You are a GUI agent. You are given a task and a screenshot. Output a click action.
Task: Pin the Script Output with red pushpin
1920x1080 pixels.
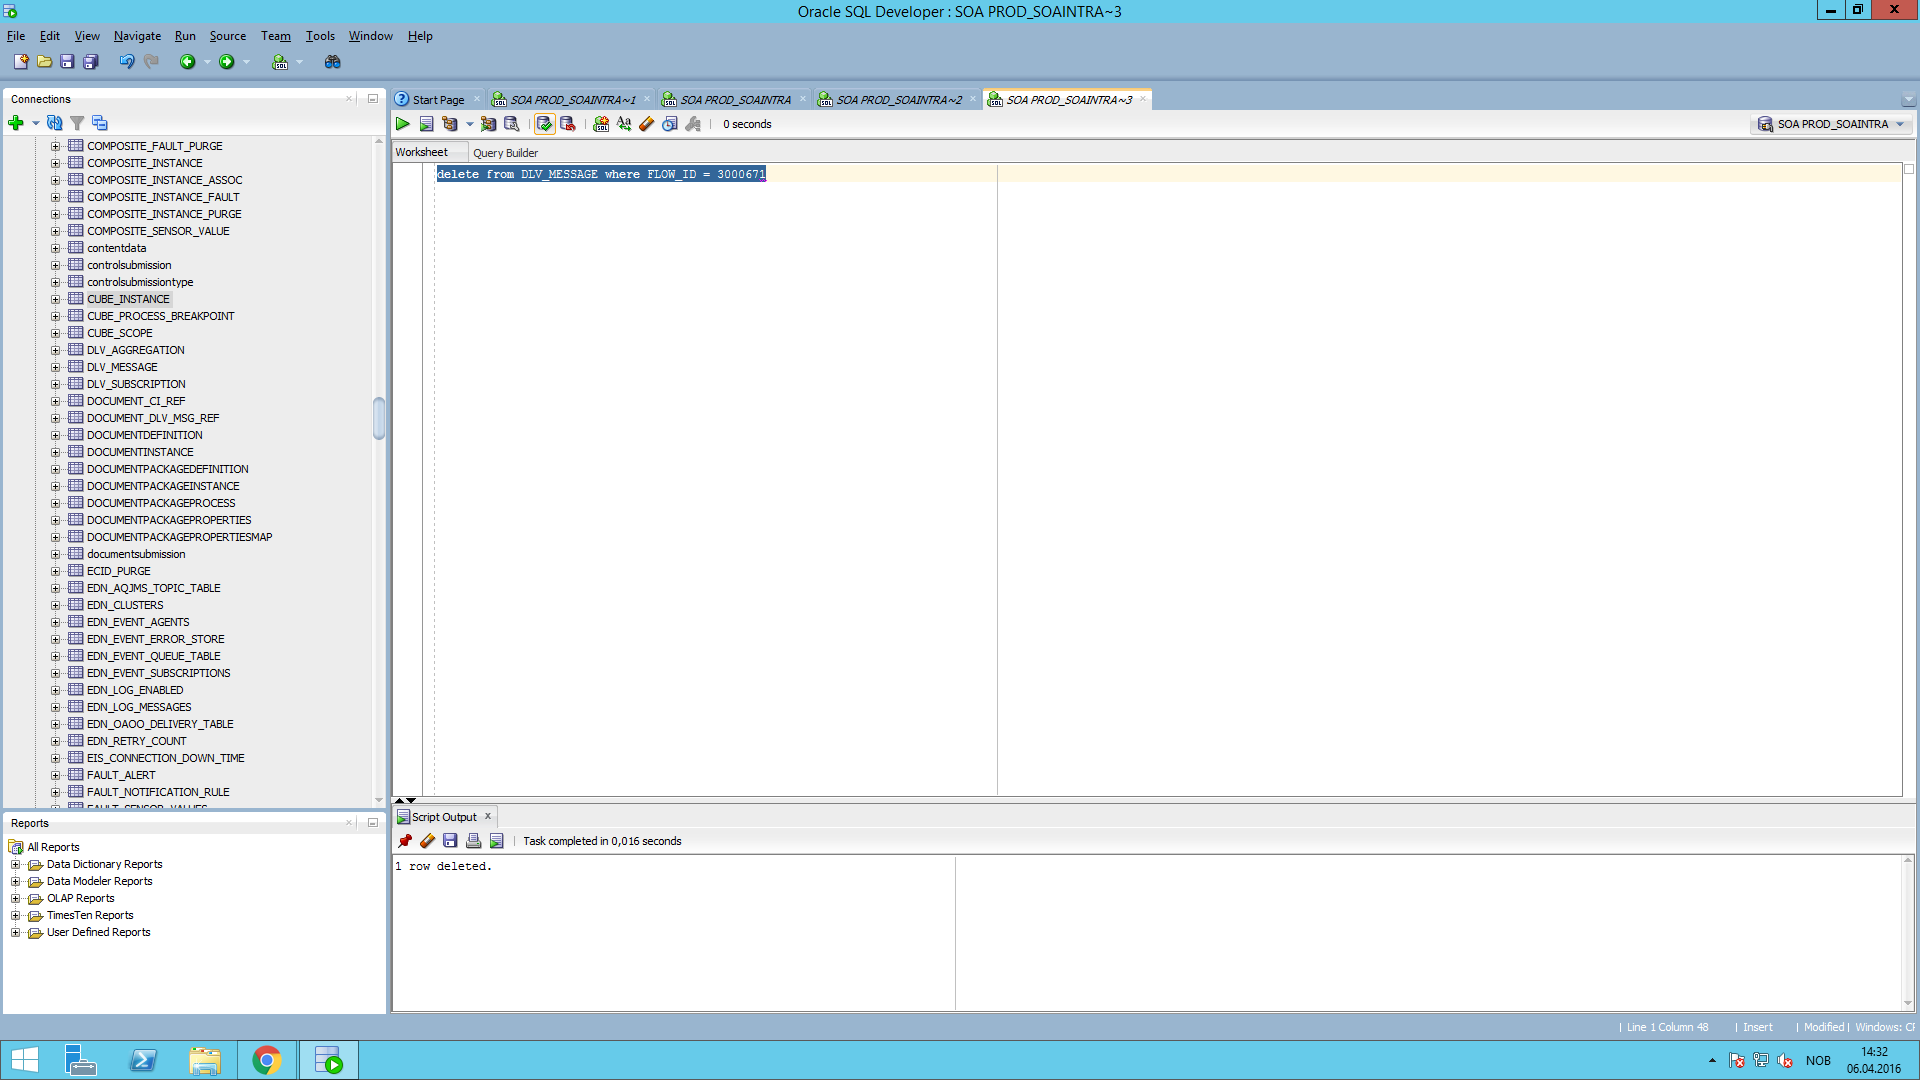(405, 841)
